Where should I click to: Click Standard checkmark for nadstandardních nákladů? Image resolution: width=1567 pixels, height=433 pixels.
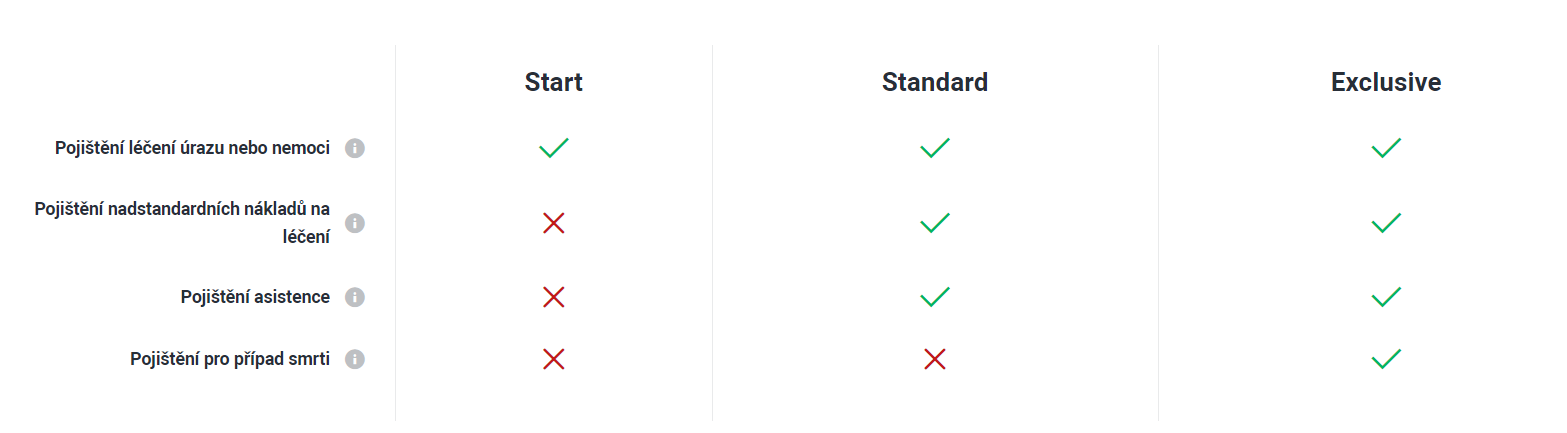click(x=935, y=223)
